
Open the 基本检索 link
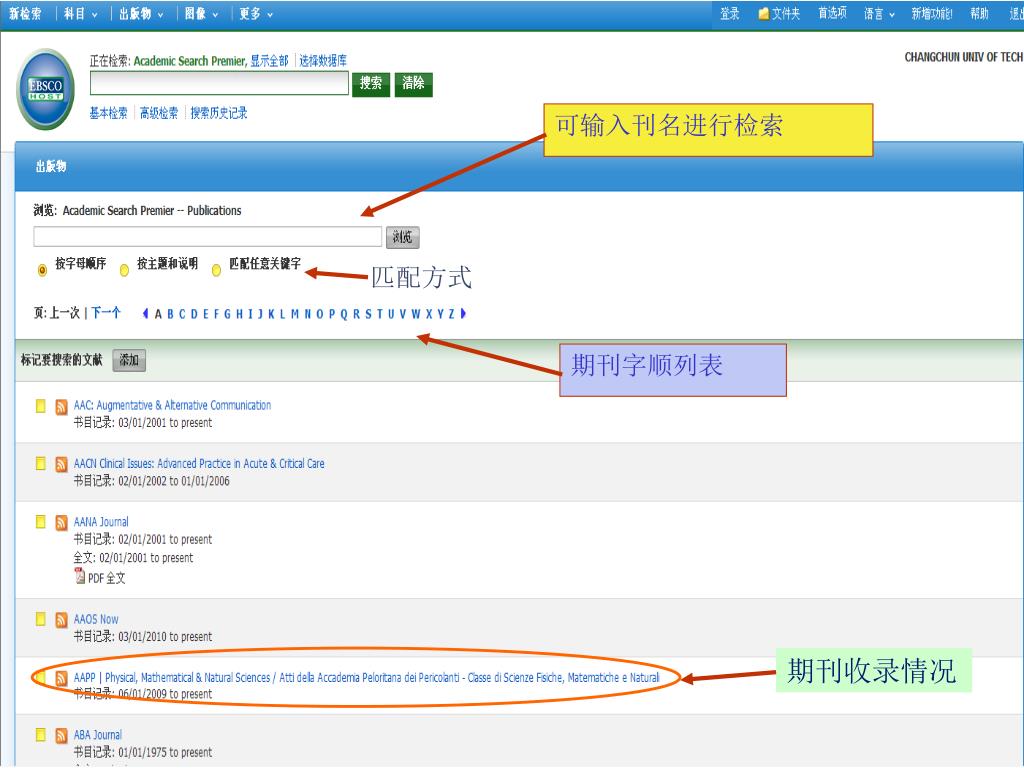tap(108, 113)
